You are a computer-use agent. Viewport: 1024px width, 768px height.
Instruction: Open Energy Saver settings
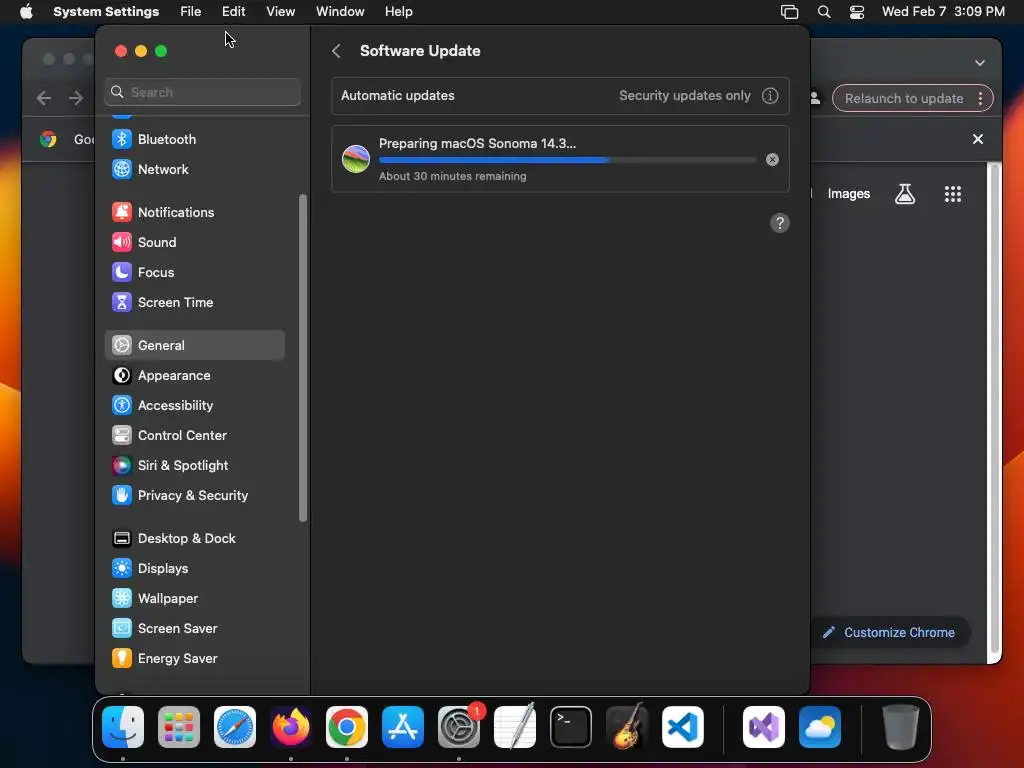[x=195, y=658]
